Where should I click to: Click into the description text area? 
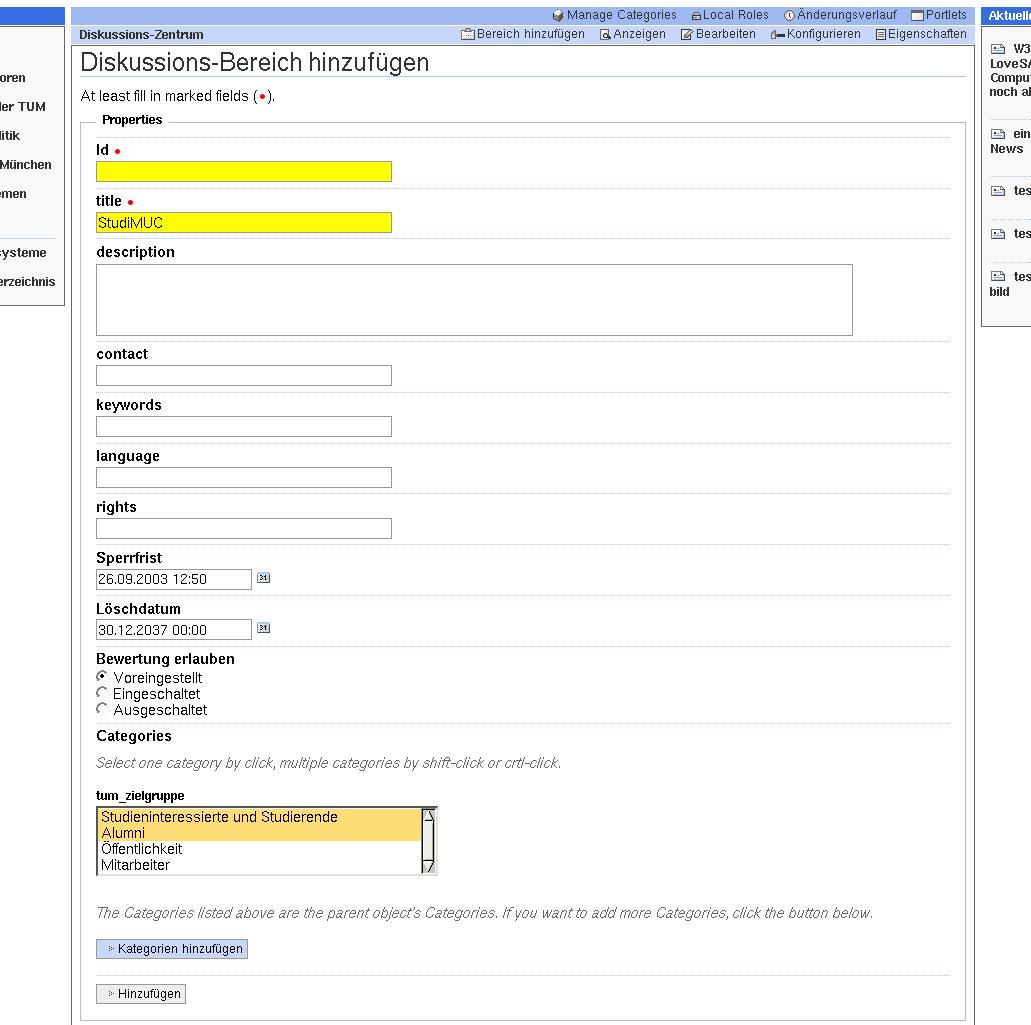tap(474, 300)
